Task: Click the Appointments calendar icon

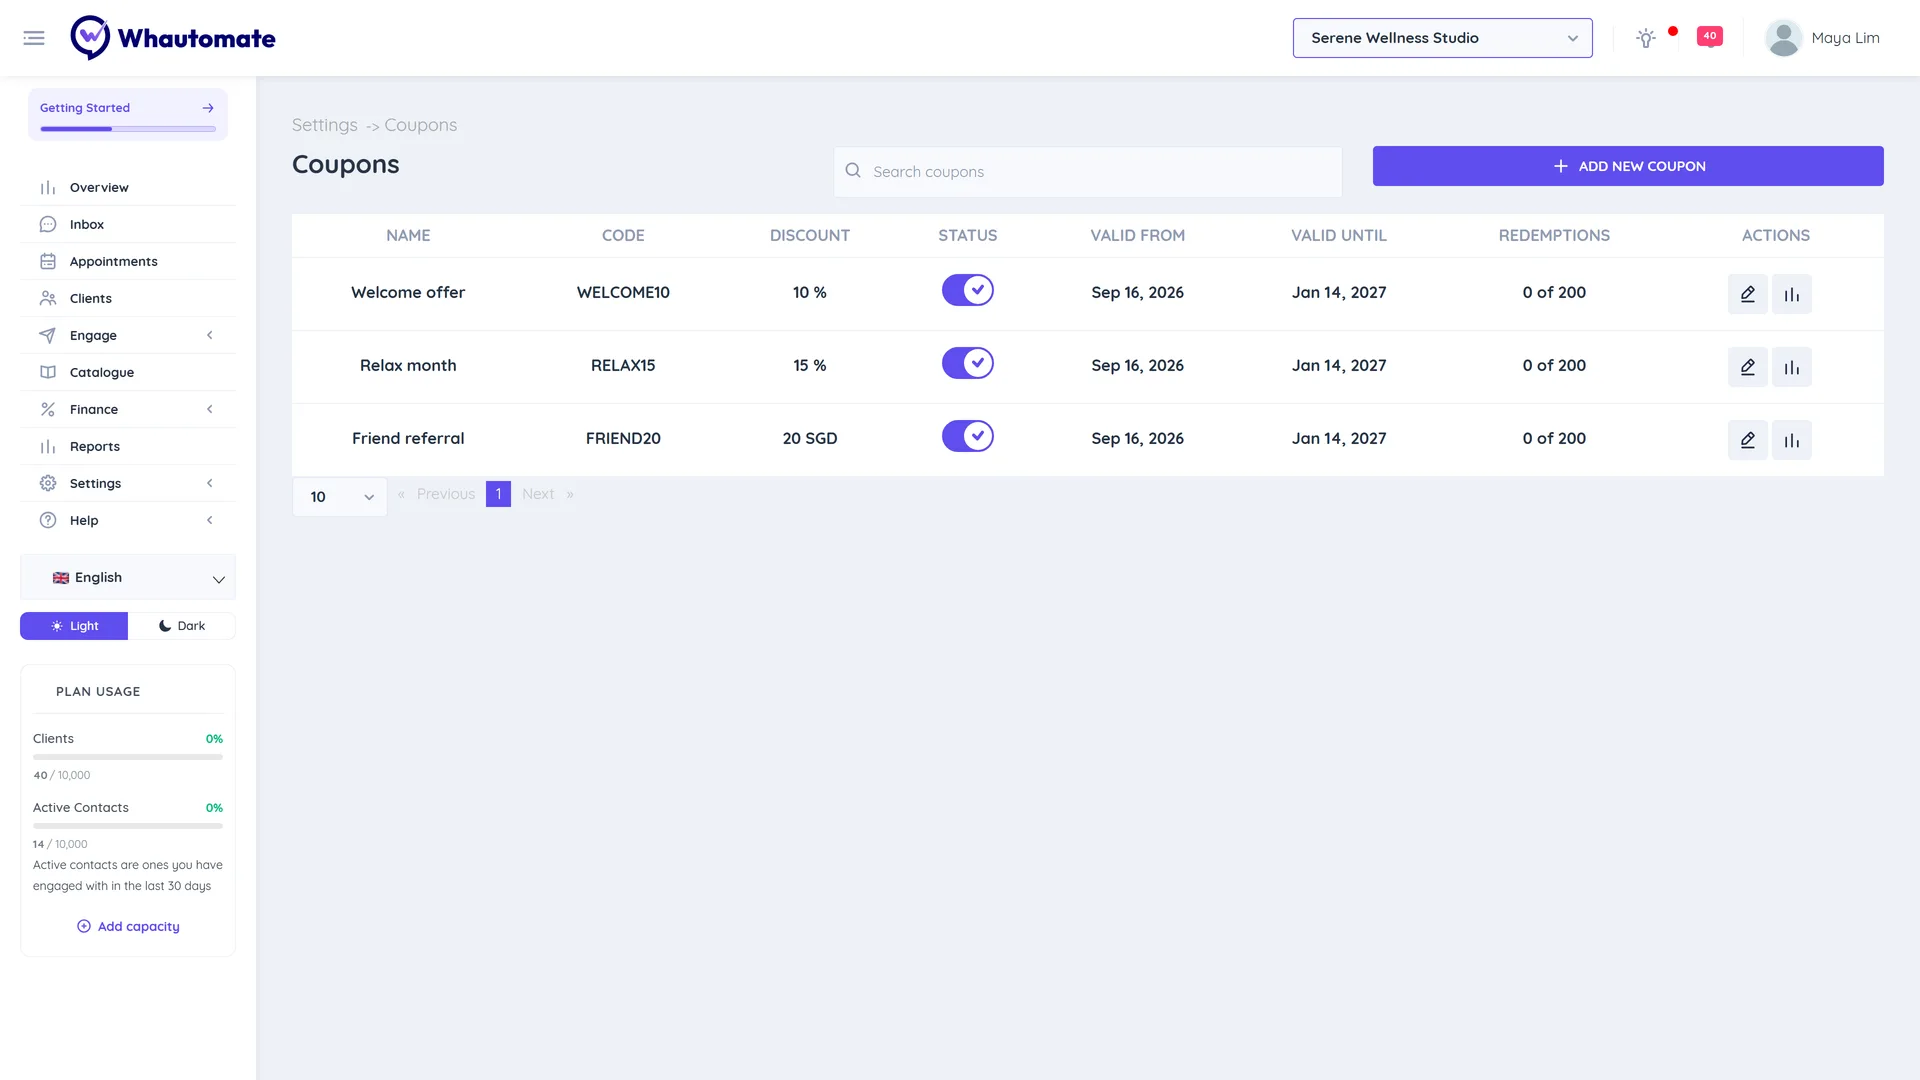Action: tap(47, 262)
